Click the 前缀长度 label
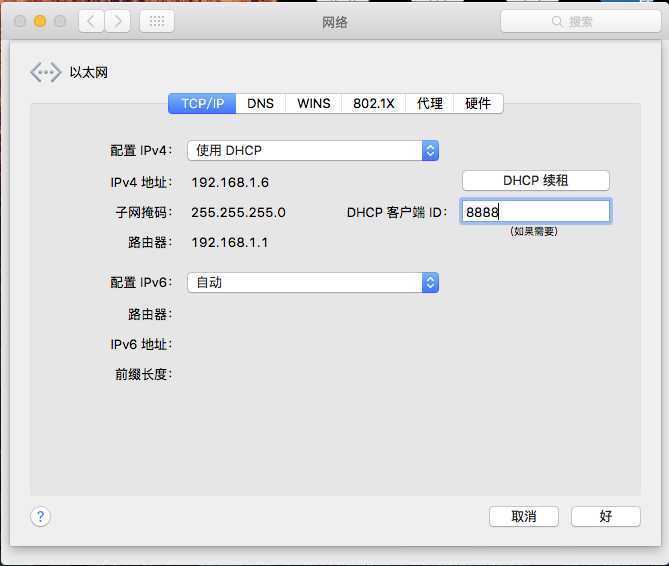This screenshot has width=669, height=566. click(x=143, y=374)
